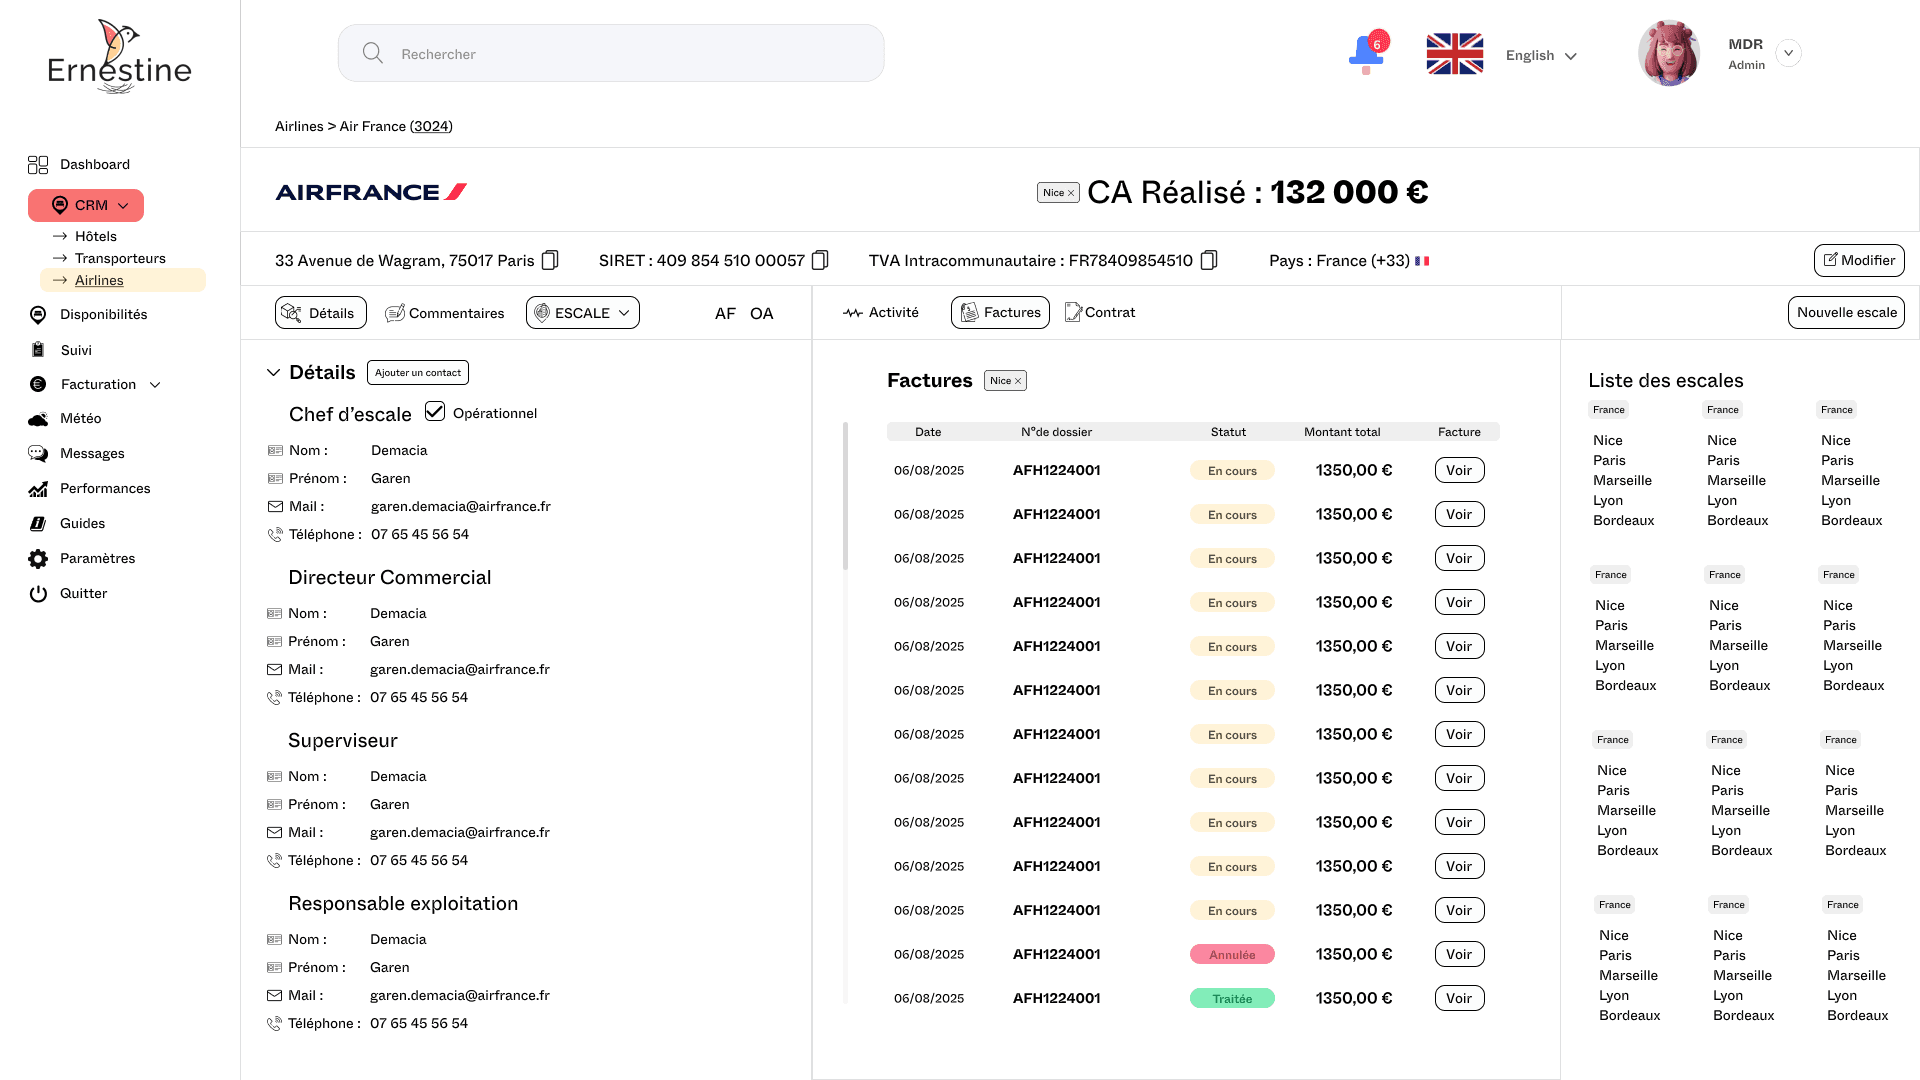This screenshot has height=1080, width=1920.
Task: Open the ESCALE dropdown
Action: [583, 313]
